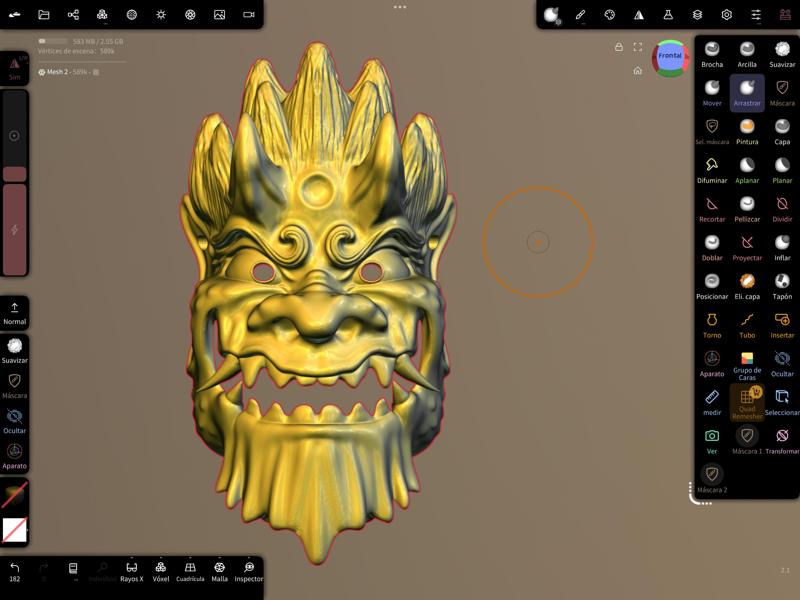This screenshot has width=800, height=600.
Task: Toggle Sim symmetry on left bar
Action: pyautogui.click(x=14, y=69)
